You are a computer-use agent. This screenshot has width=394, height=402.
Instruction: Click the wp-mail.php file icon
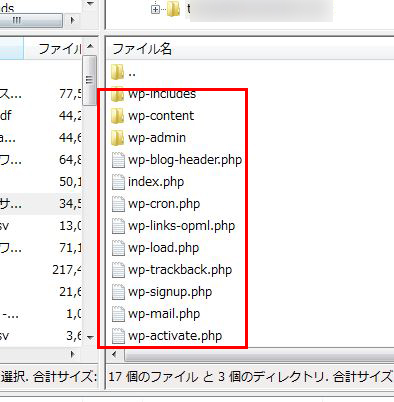coord(118,314)
